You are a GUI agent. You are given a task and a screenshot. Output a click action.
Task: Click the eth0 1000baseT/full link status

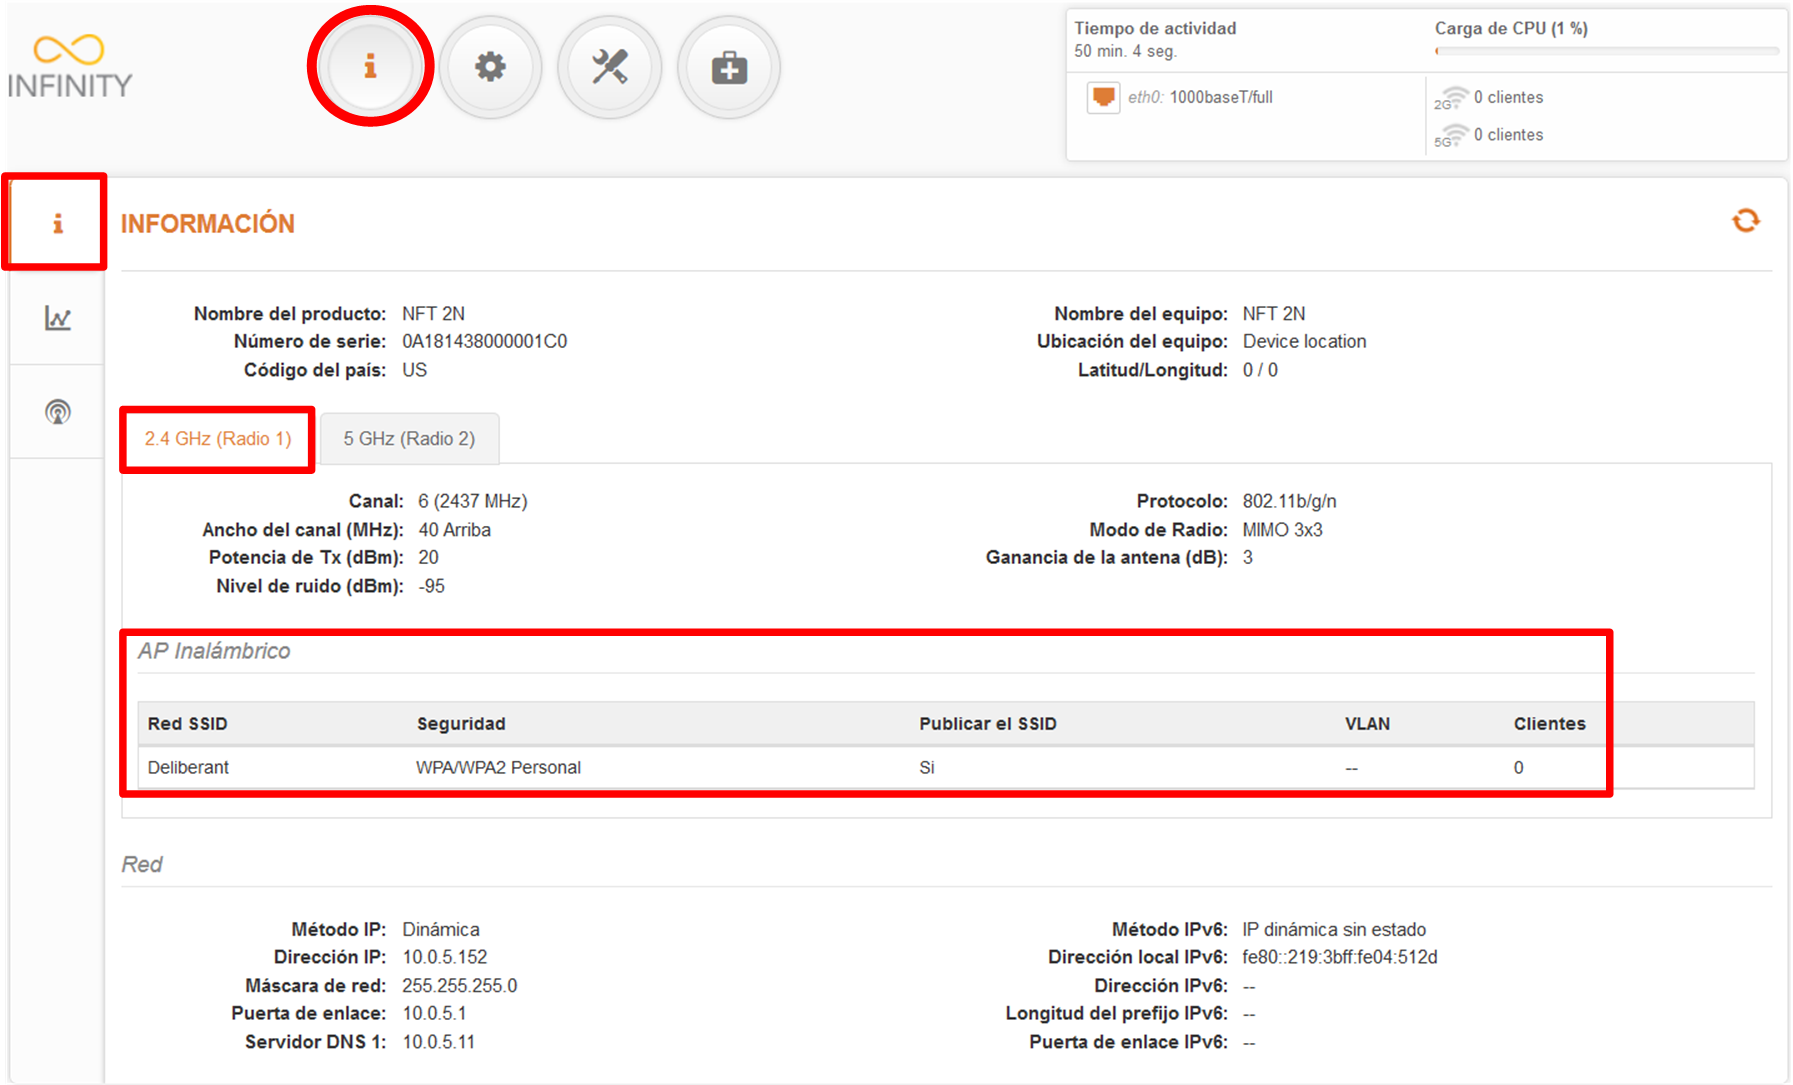click(1200, 97)
